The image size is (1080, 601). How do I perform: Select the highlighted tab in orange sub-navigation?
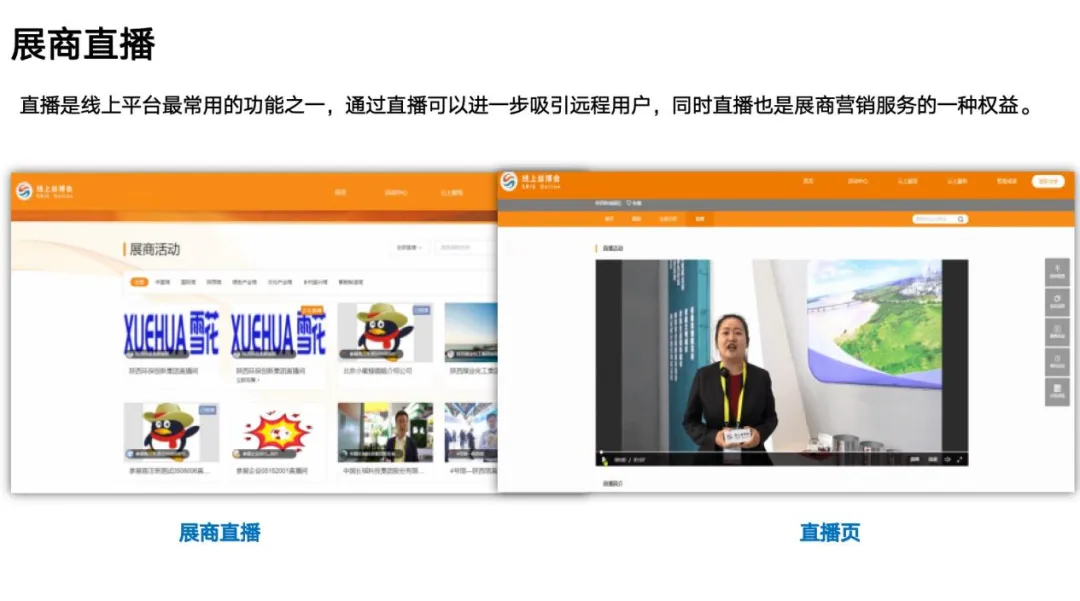pos(700,218)
